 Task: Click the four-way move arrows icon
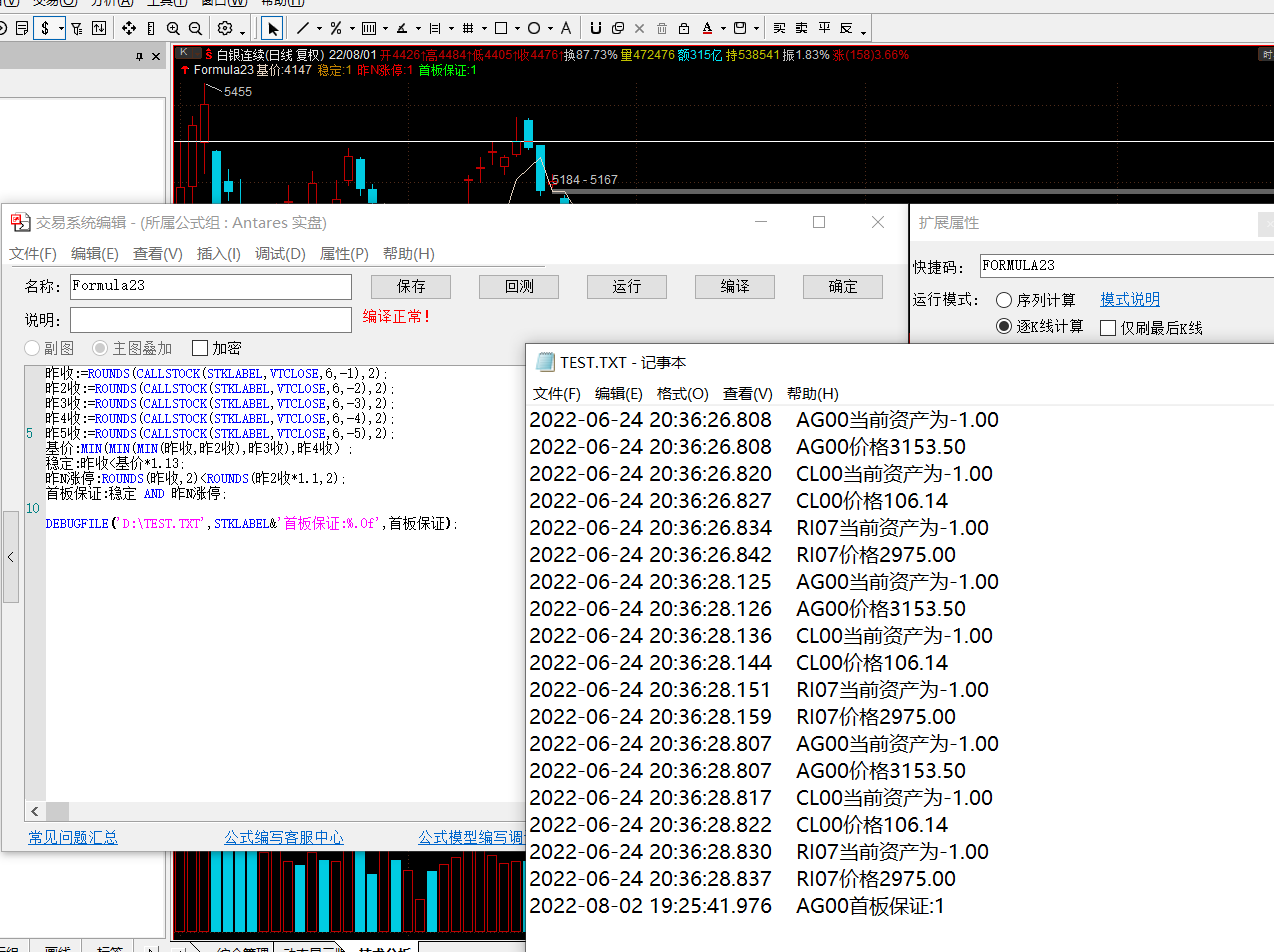point(129,29)
